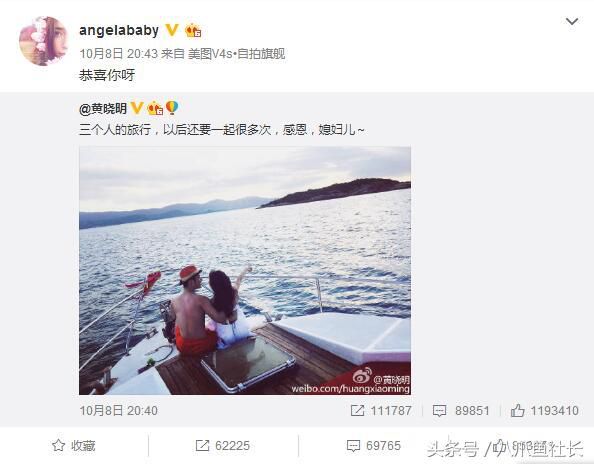Toggle the 收藏 favorite star
Viewport: 594px width, 464px height.
click(x=73, y=446)
